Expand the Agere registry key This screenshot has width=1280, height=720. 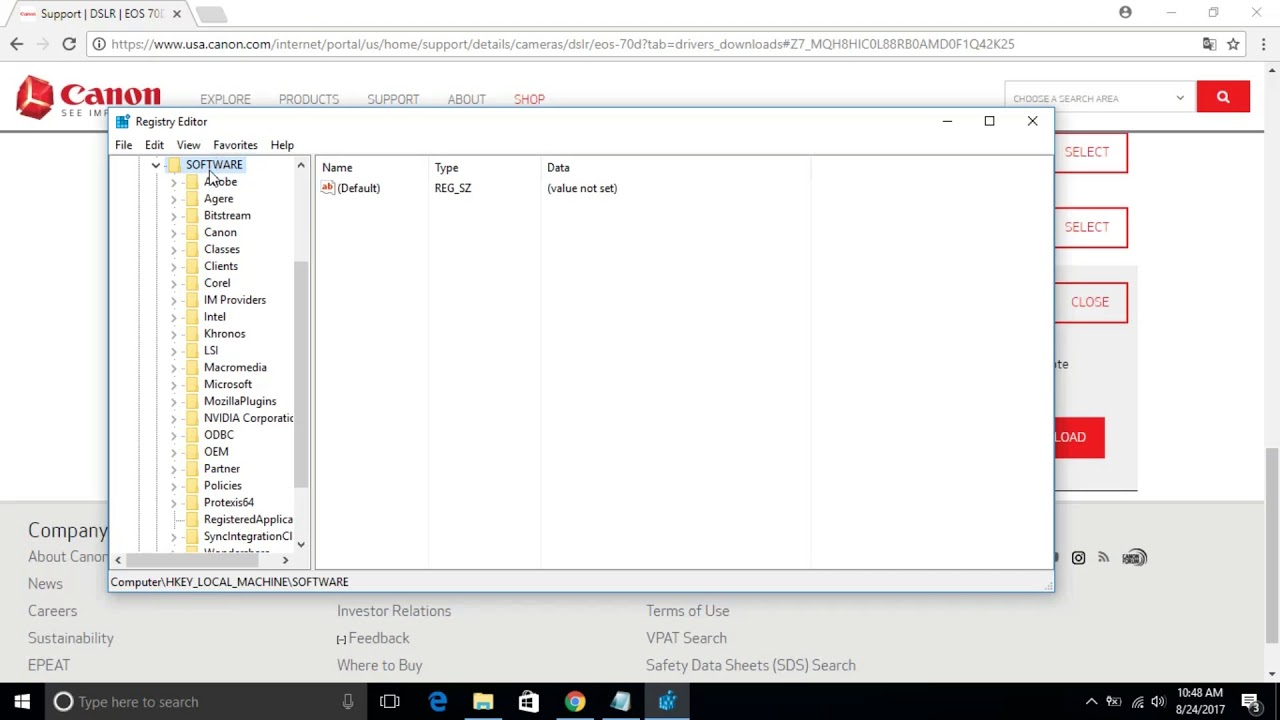174,199
